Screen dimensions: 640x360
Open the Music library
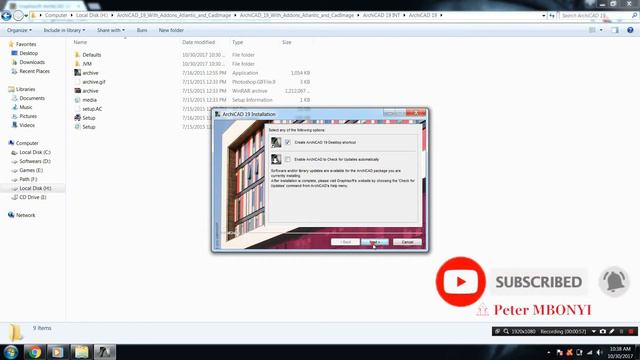pyautogui.click(x=25, y=107)
